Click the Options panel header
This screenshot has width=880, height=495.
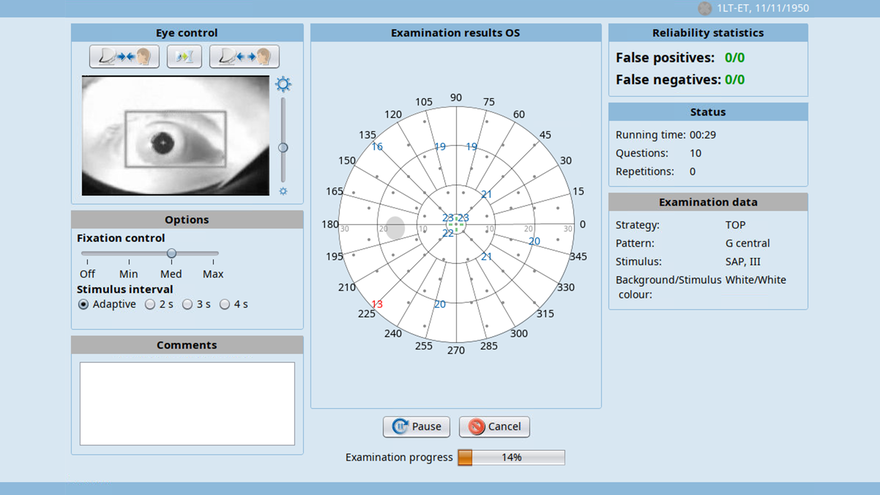pos(187,219)
